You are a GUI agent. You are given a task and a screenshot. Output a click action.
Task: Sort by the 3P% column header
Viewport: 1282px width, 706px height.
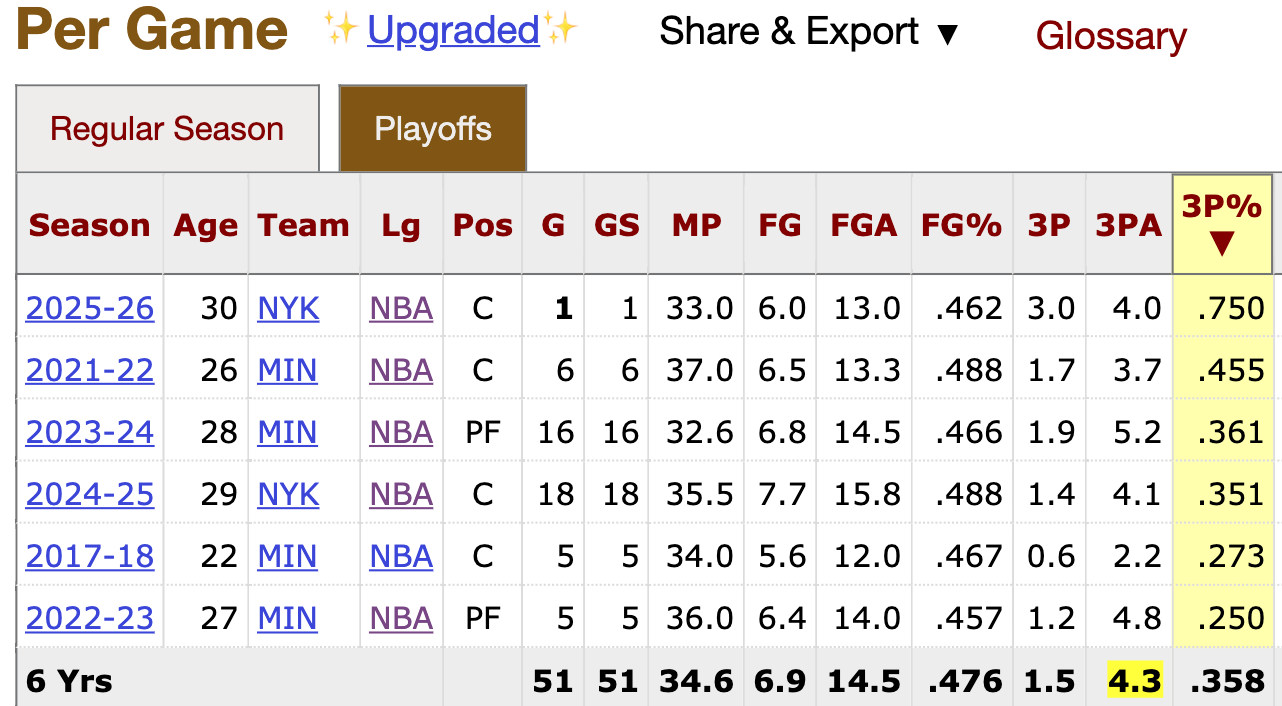click(x=1222, y=224)
